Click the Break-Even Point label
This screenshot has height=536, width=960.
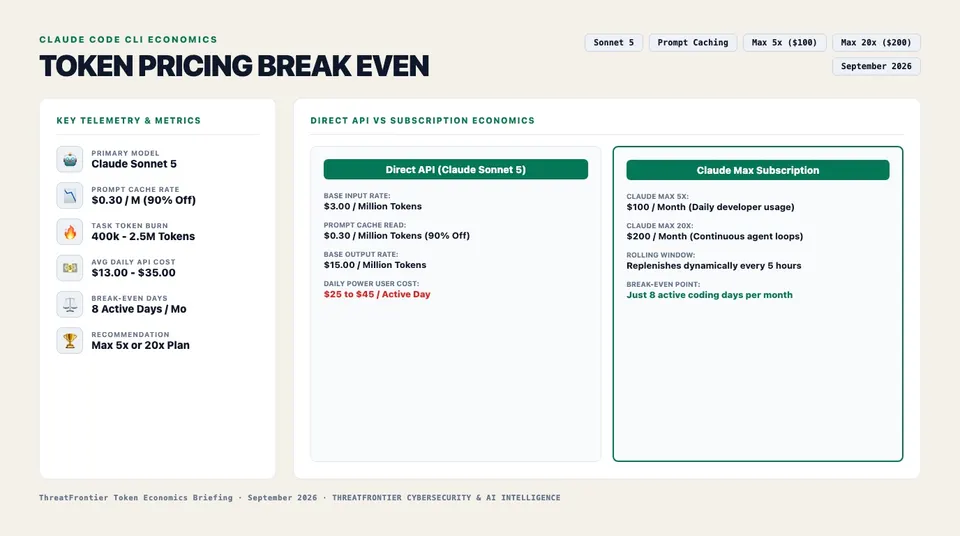point(663,285)
